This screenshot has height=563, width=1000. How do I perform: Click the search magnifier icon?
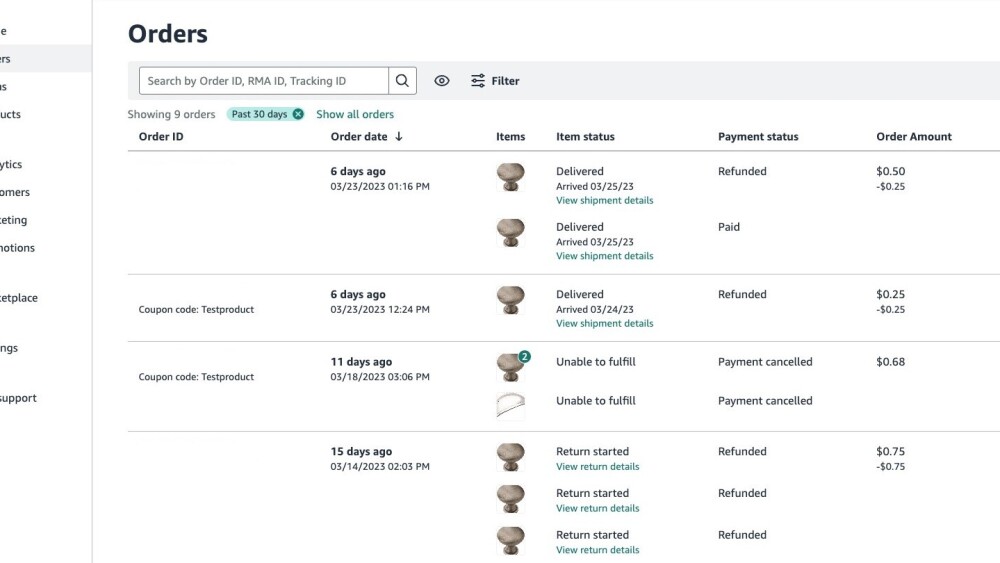tap(402, 81)
